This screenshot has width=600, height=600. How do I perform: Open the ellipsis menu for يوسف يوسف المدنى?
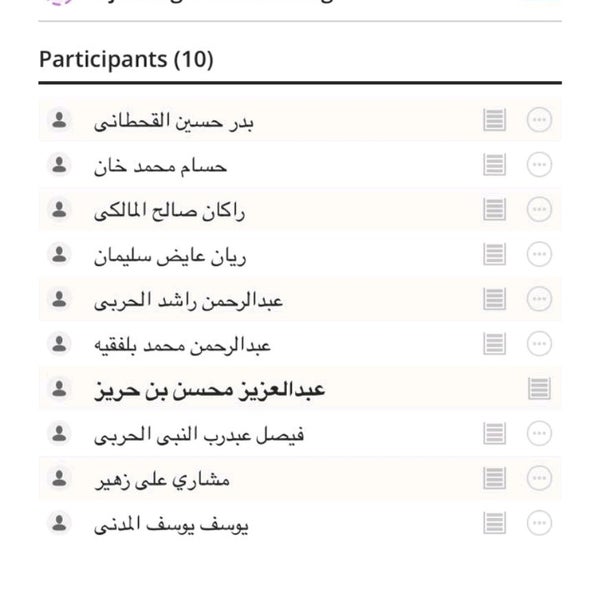pyautogui.click(x=539, y=523)
